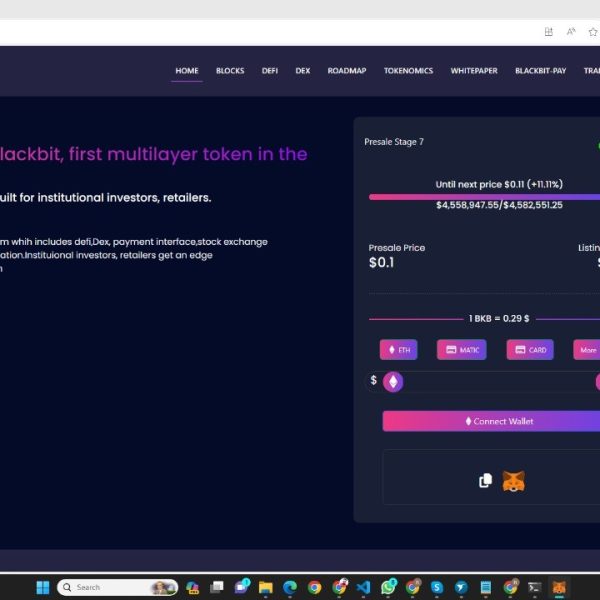This screenshot has width=600, height=600.
Task: Click the presale funding progress bar
Action: [484, 197]
